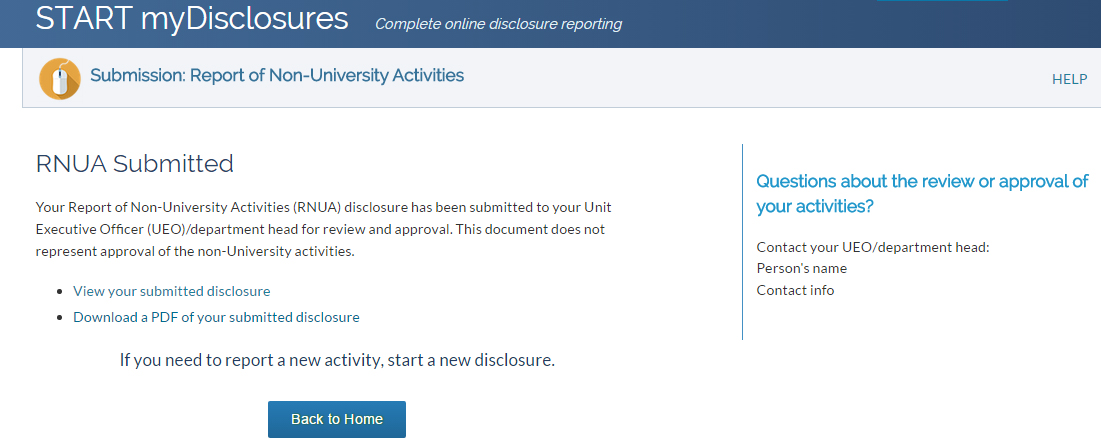Click the Complete online disclosure reporting tagline

coord(499,24)
